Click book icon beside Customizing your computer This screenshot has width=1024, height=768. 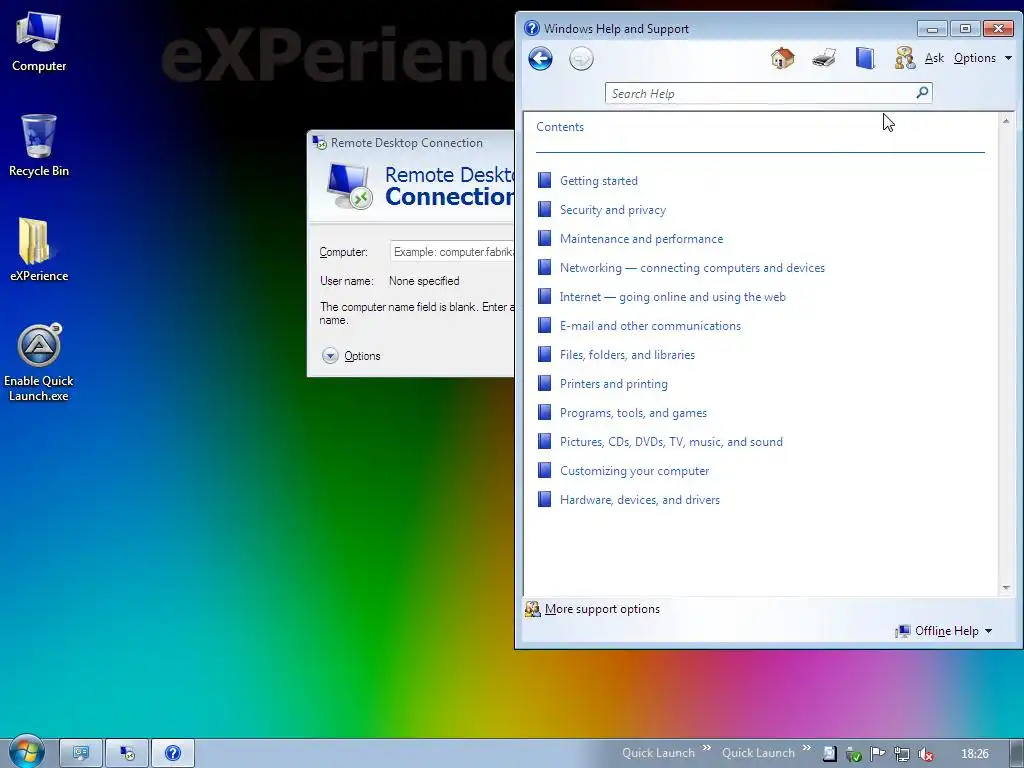(x=544, y=470)
